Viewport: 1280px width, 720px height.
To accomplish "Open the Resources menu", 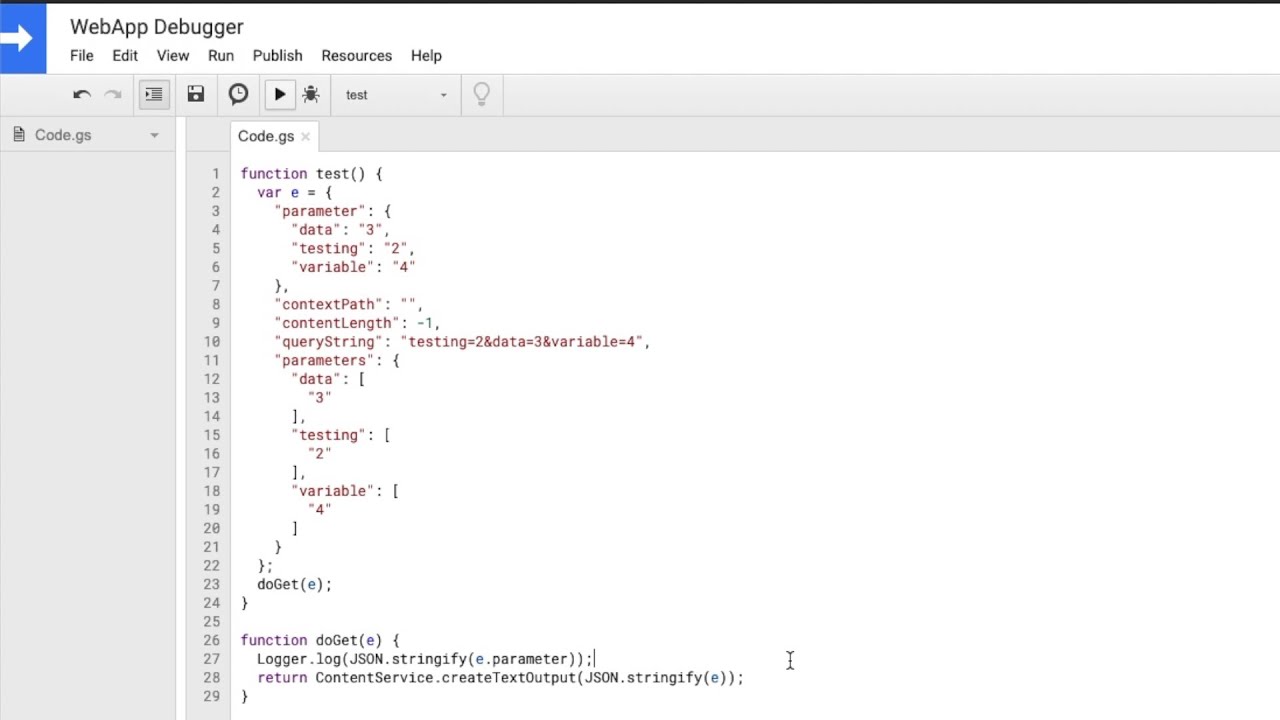I will pos(356,56).
